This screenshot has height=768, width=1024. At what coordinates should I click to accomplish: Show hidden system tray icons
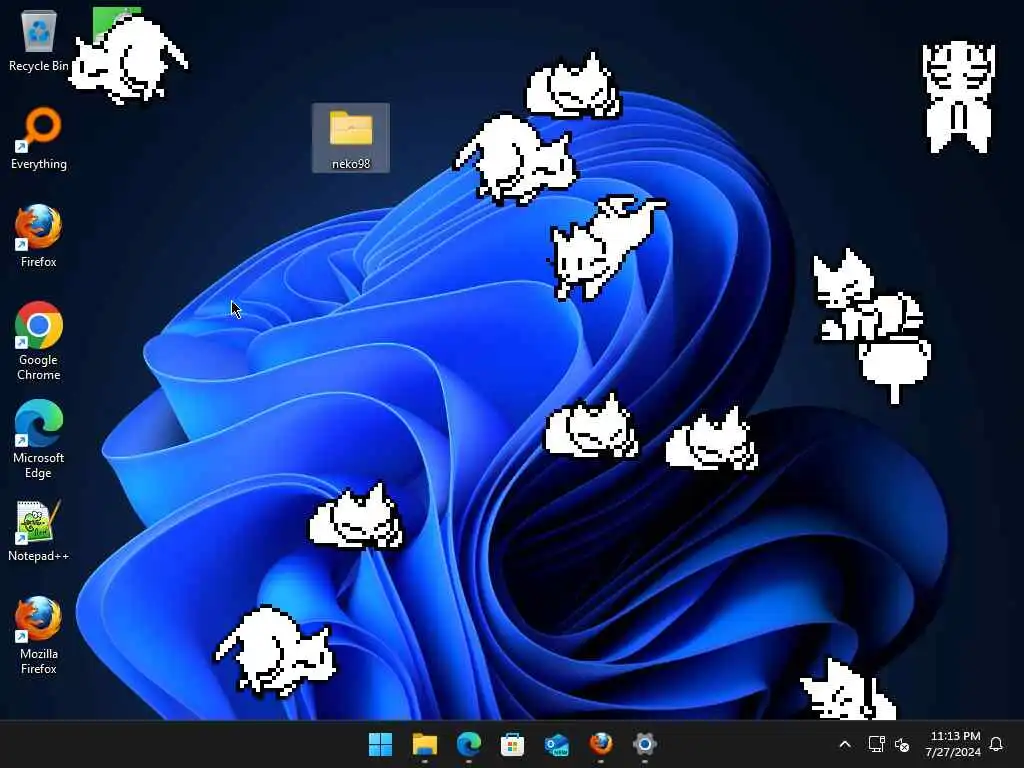click(844, 744)
